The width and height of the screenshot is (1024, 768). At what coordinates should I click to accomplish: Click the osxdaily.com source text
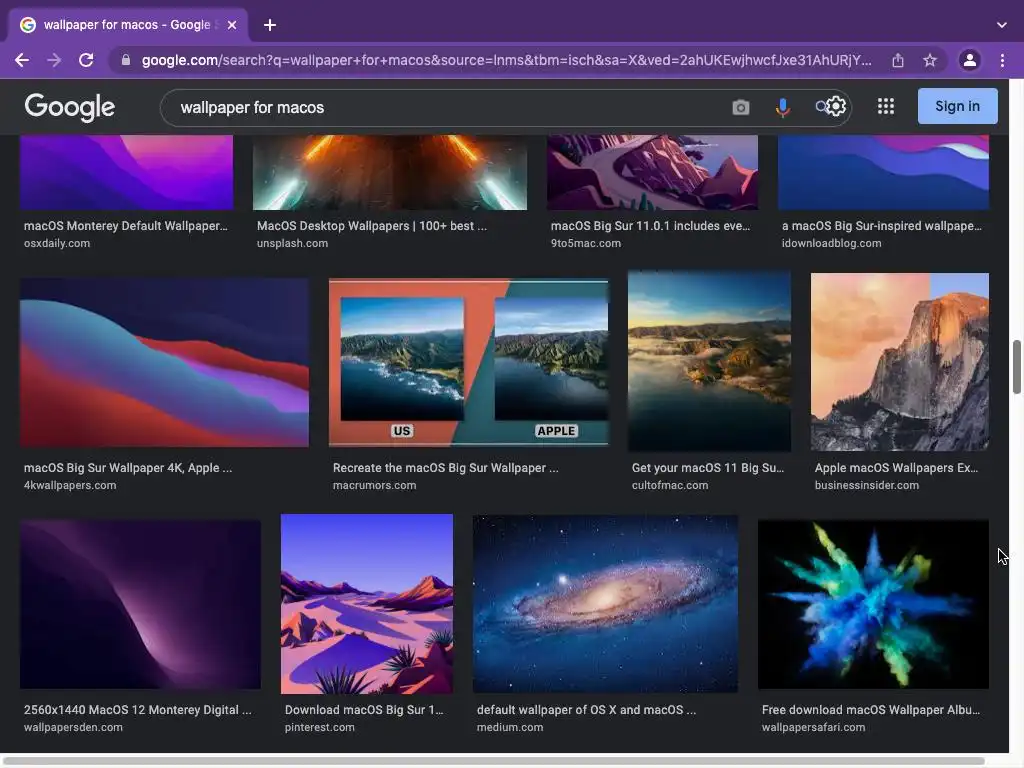click(x=57, y=244)
